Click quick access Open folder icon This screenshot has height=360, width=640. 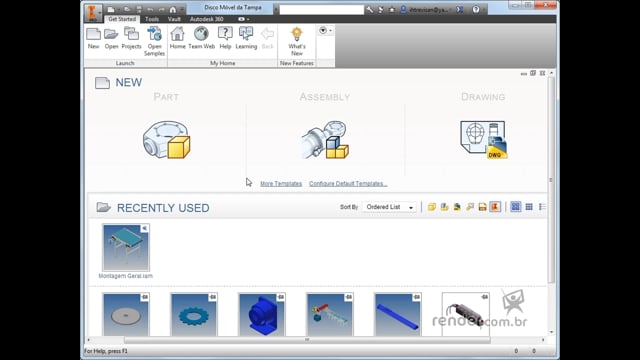[x=127, y=9]
